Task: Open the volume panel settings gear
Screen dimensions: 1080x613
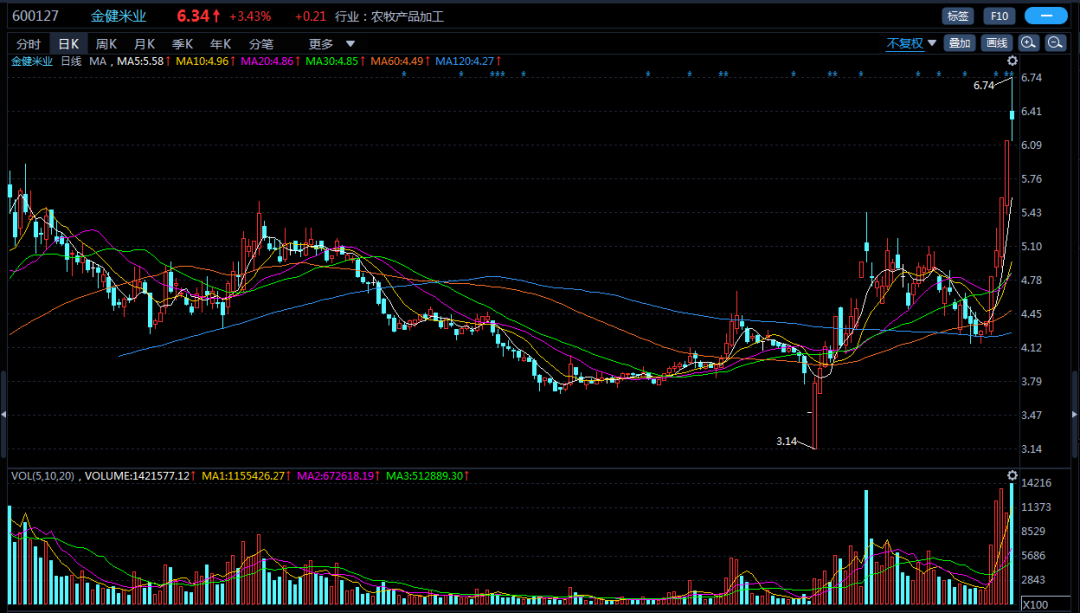Action: [1012, 476]
